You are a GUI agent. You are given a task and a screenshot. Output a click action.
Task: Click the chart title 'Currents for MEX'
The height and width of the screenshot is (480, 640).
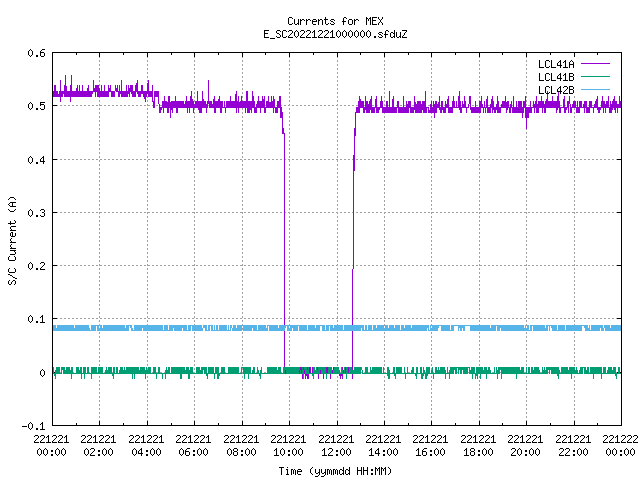[x=335, y=21]
